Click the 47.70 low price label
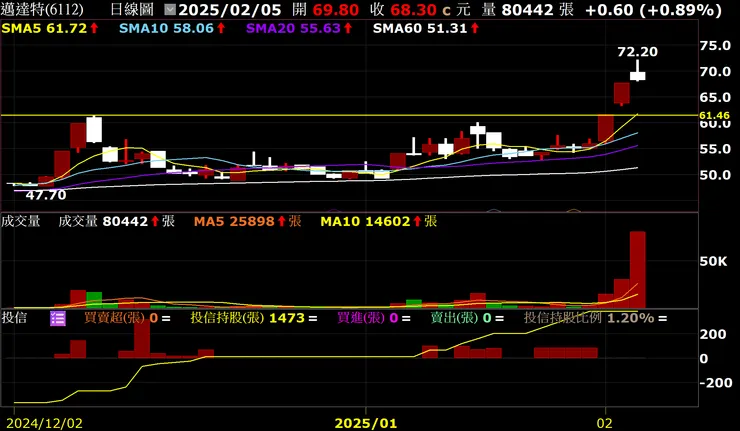Screen dimensions: 740x431 46,195
